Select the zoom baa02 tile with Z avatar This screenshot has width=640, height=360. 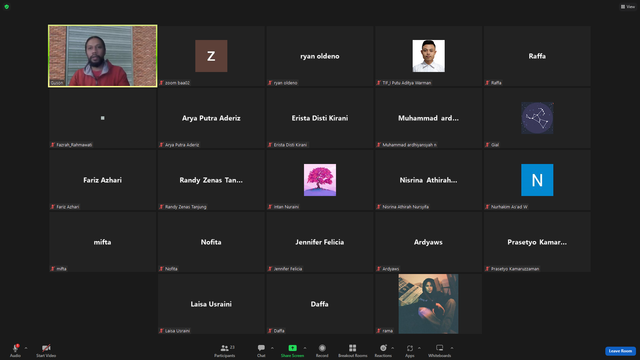(x=211, y=56)
